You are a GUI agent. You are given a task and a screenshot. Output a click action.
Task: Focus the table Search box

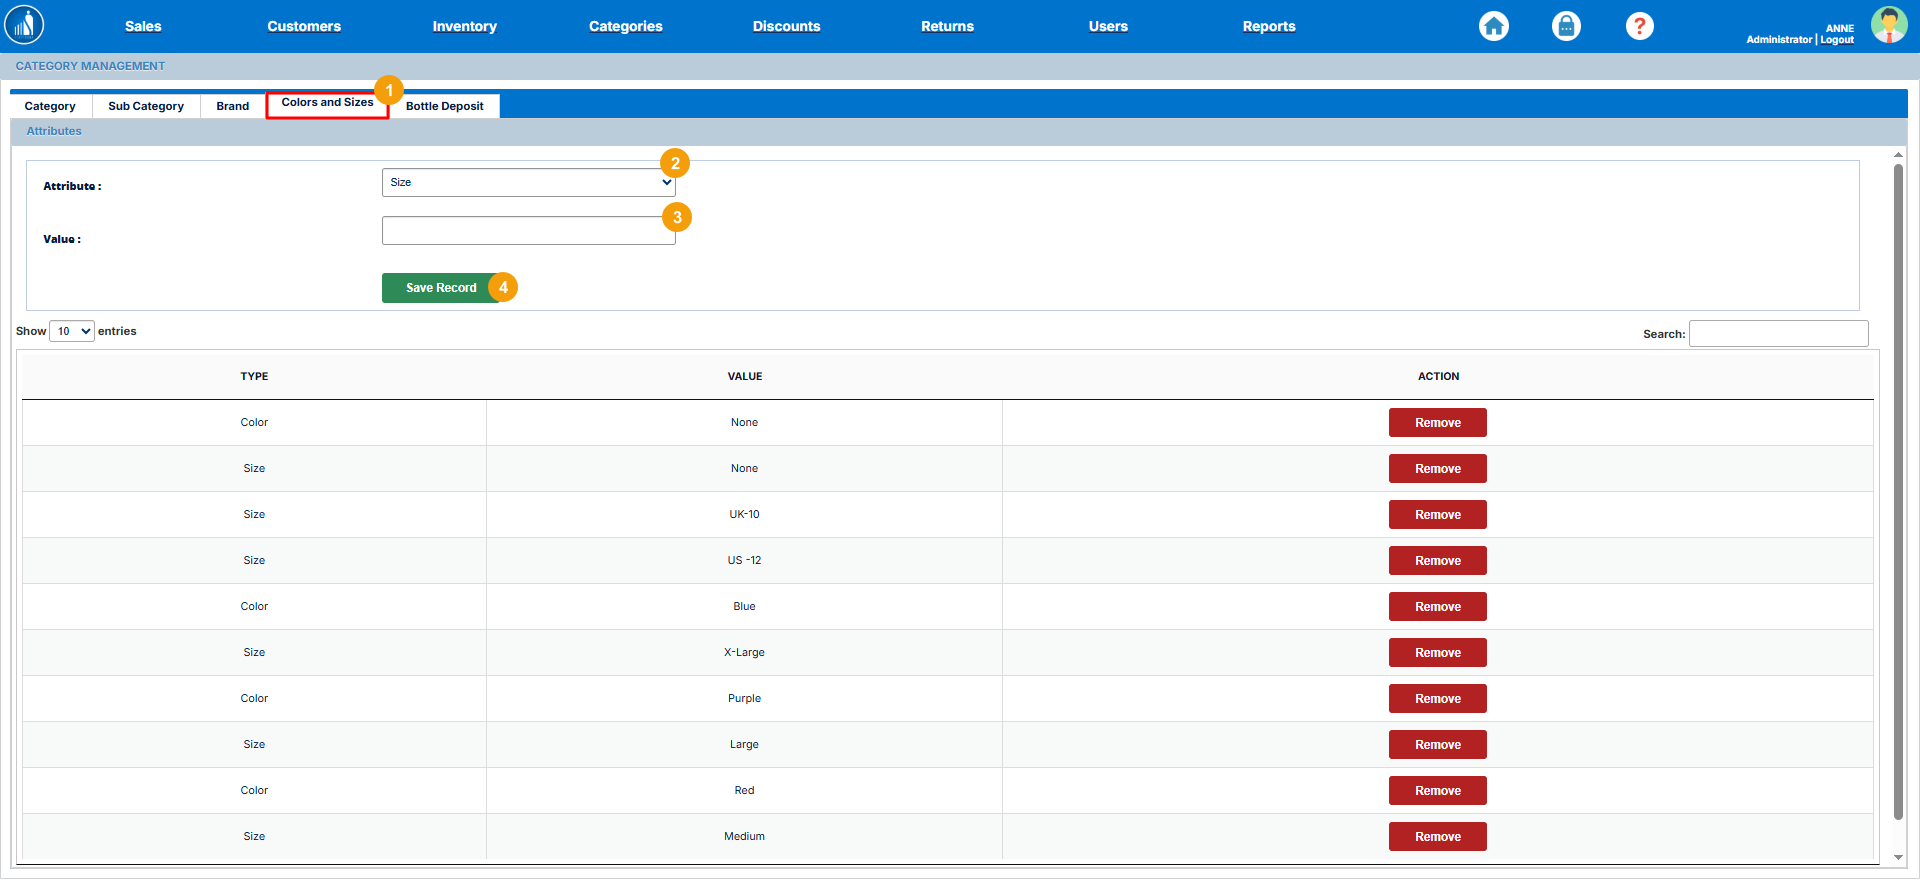[x=1778, y=334]
